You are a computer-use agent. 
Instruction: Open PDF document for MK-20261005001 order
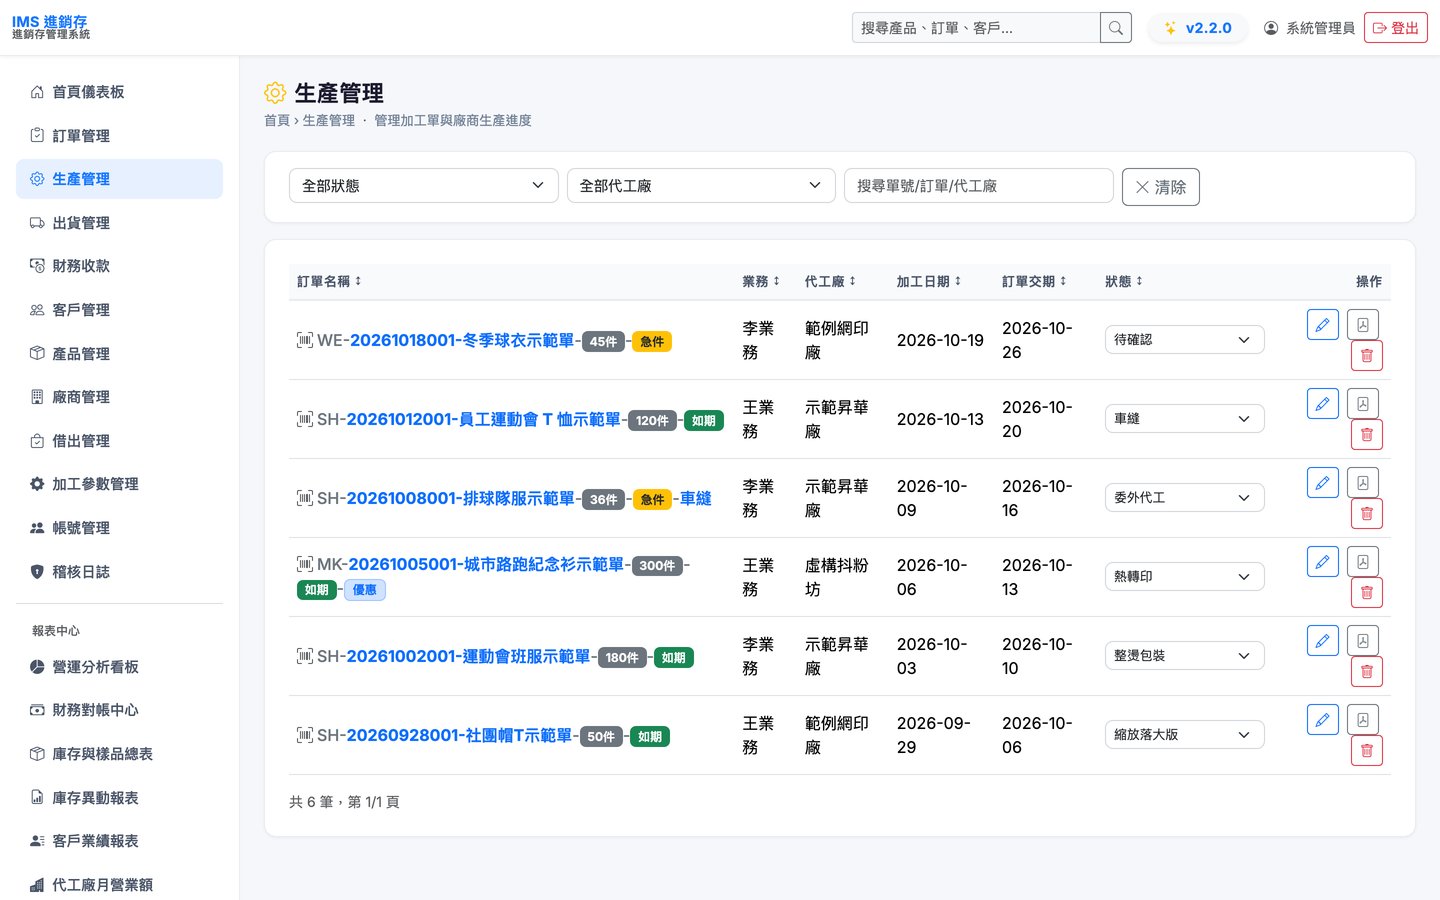pos(1363,562)
